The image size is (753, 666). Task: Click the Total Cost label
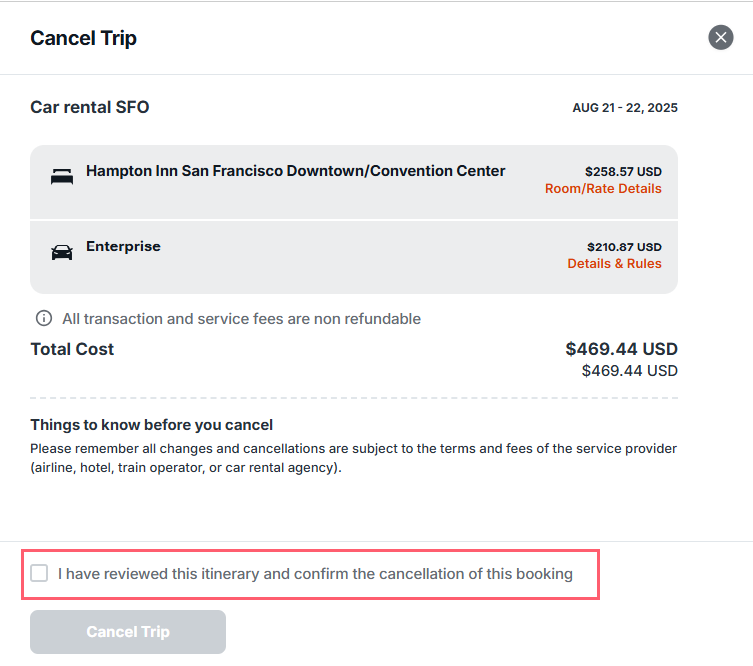(x=72, y=349)
